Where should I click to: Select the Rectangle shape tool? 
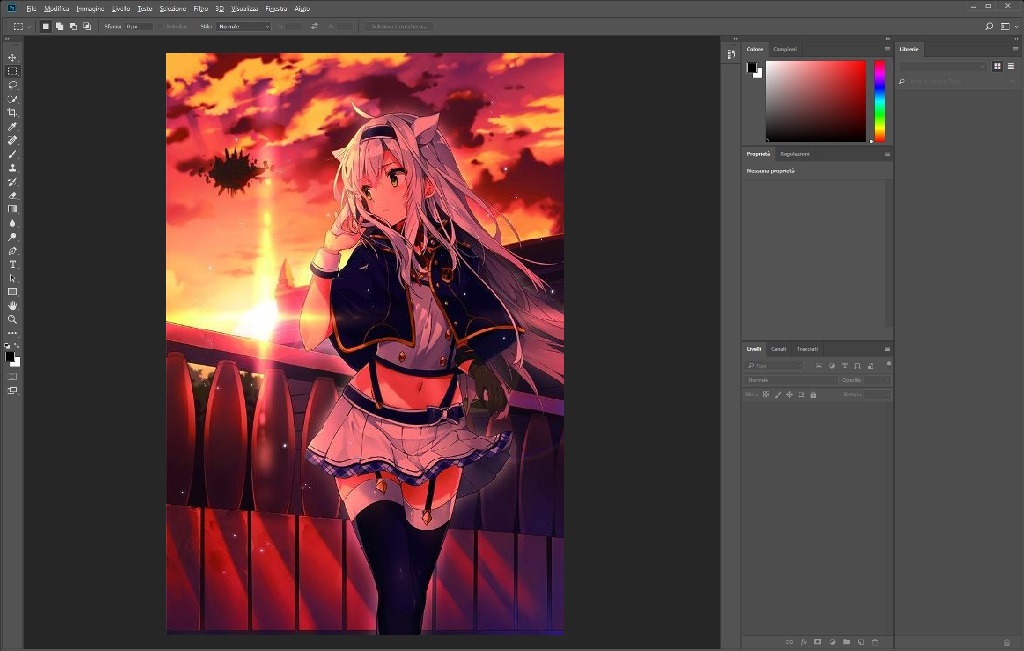pyautogui.click(x=12, y=292)
